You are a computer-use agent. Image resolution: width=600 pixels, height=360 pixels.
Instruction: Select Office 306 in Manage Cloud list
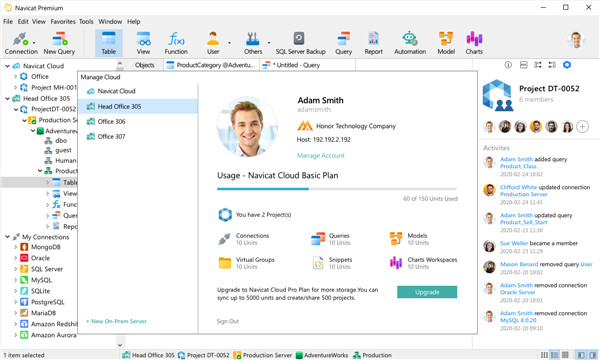point(138,121)
